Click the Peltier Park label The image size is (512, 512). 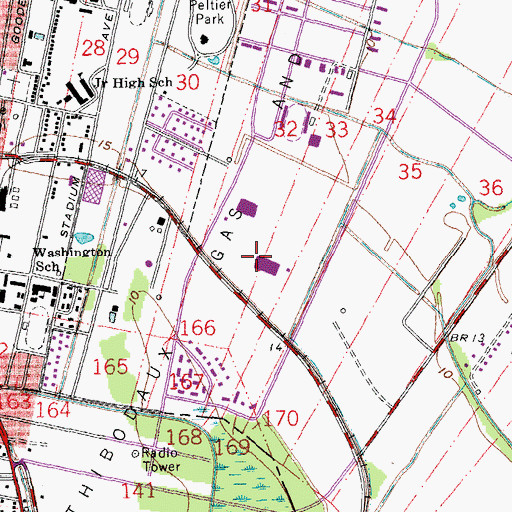click(x=210, y=13)
